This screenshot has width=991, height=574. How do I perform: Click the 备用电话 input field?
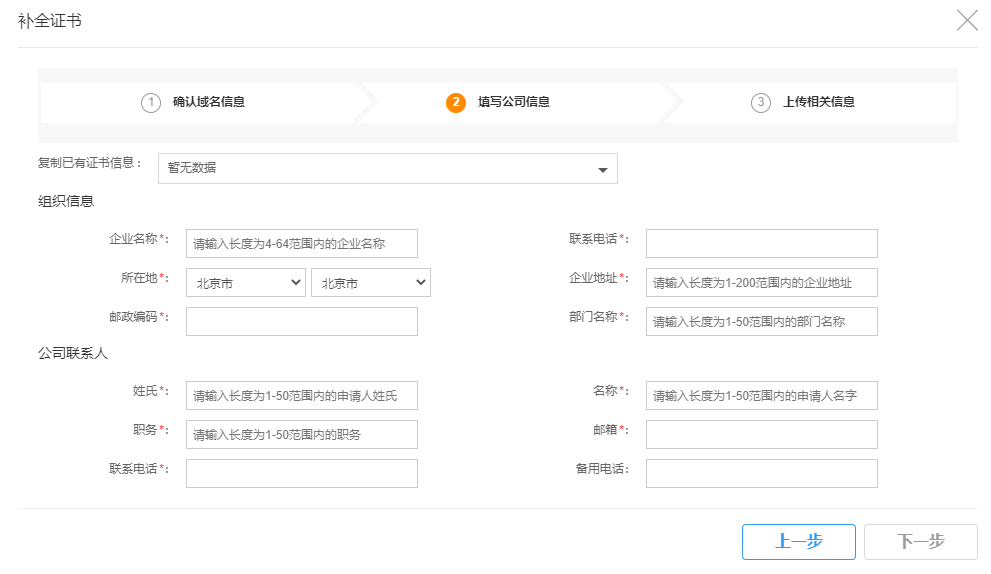point(762,473)
